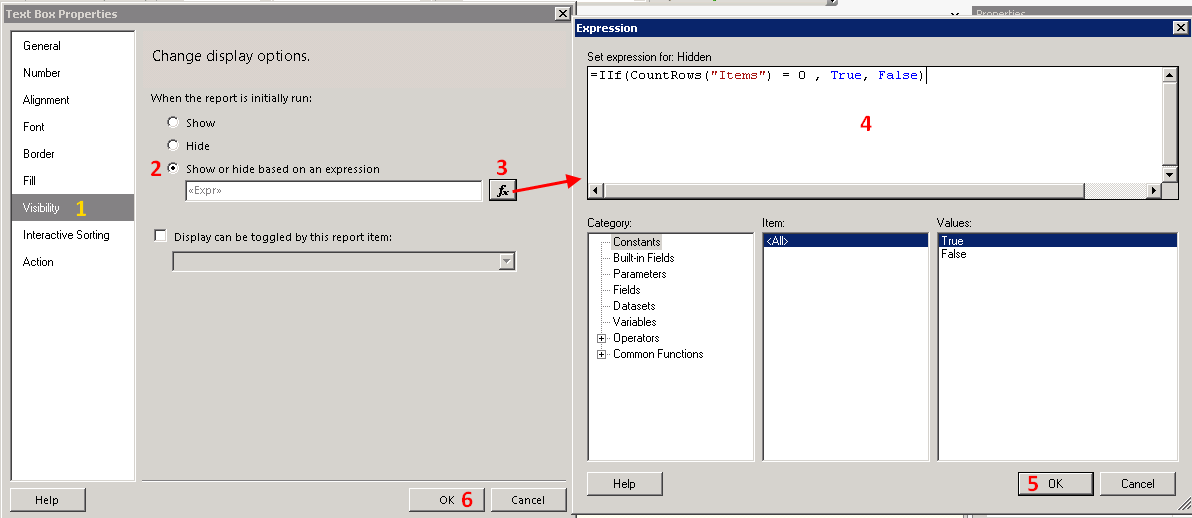Click the Expression dialog resize grip
1192x518 pixels.
[1184, 505]
